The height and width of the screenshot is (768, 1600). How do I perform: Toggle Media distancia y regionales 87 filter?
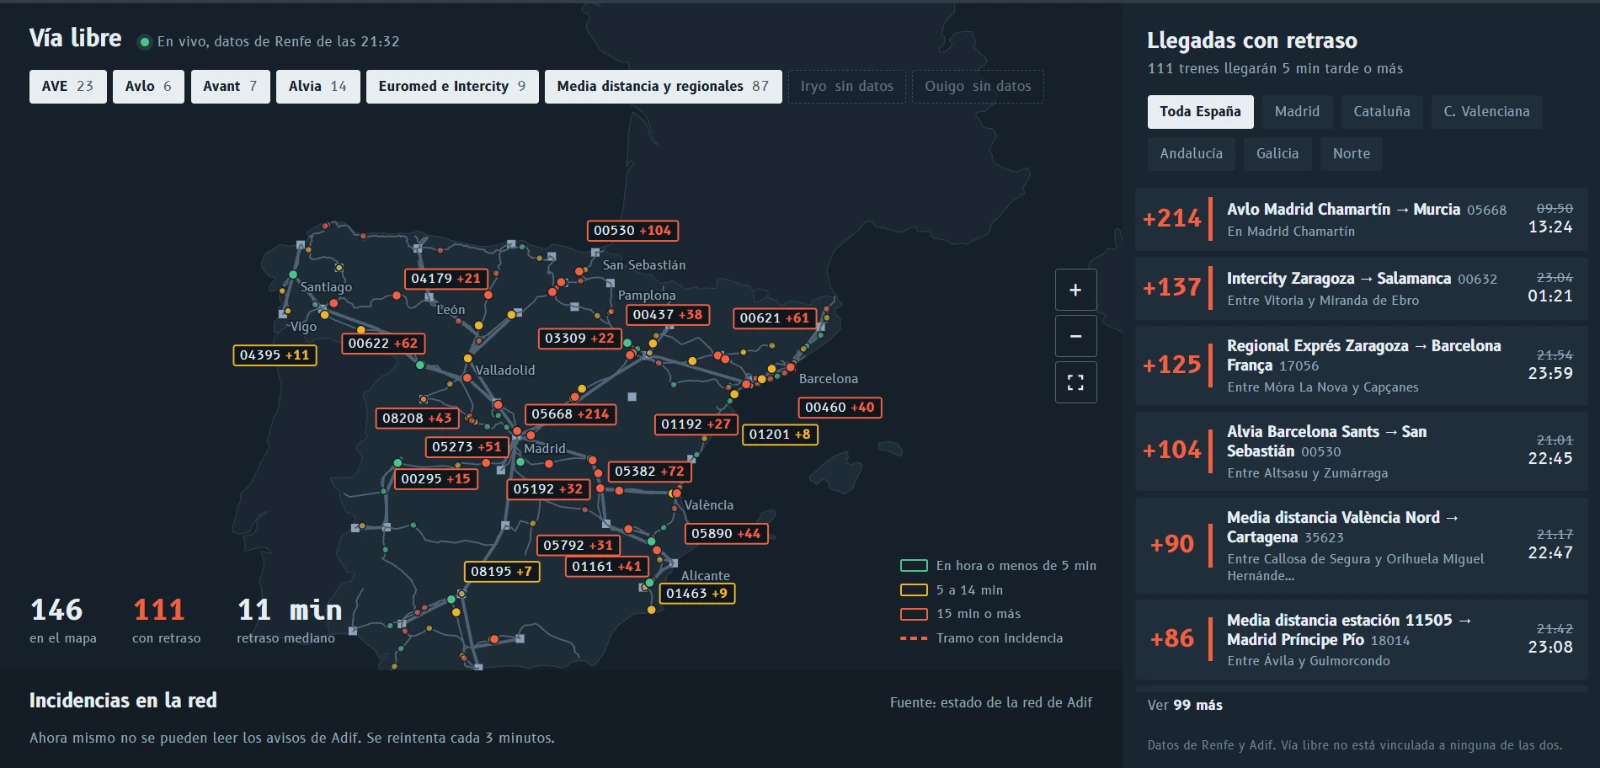(663, 86)
